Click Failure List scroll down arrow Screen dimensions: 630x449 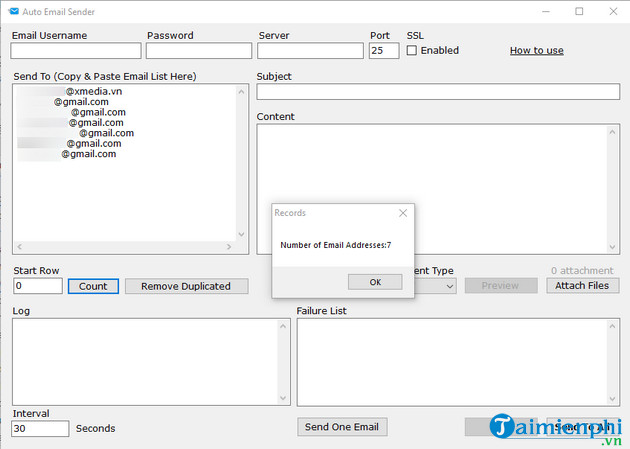click(x=612, y=399)
